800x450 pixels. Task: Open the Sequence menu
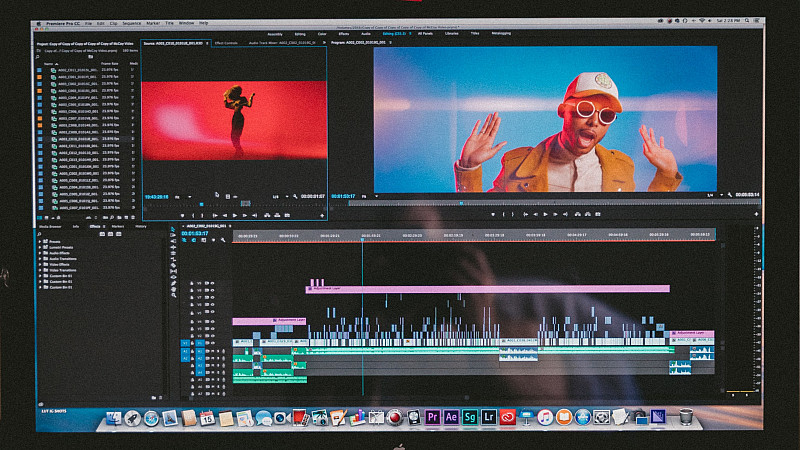(x=132, y=23)
